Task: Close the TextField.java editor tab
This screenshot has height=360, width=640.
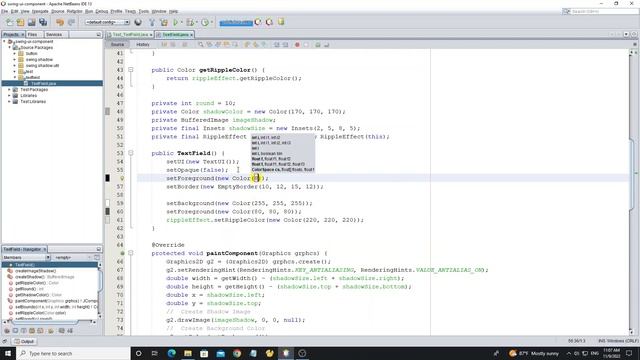Action: tap(191, 35)
